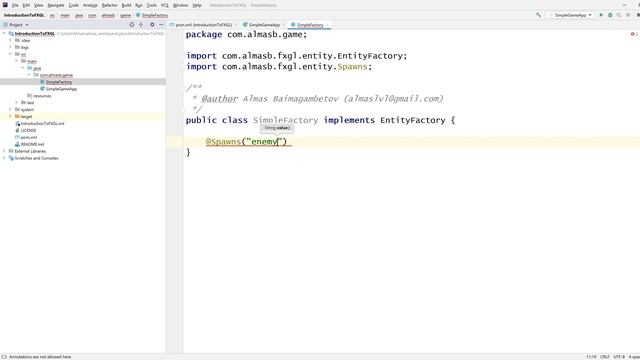Select IntroductionToFXGL.iml in project tree
The width and height of the screenshot is (640, 360).
[42, 123]
